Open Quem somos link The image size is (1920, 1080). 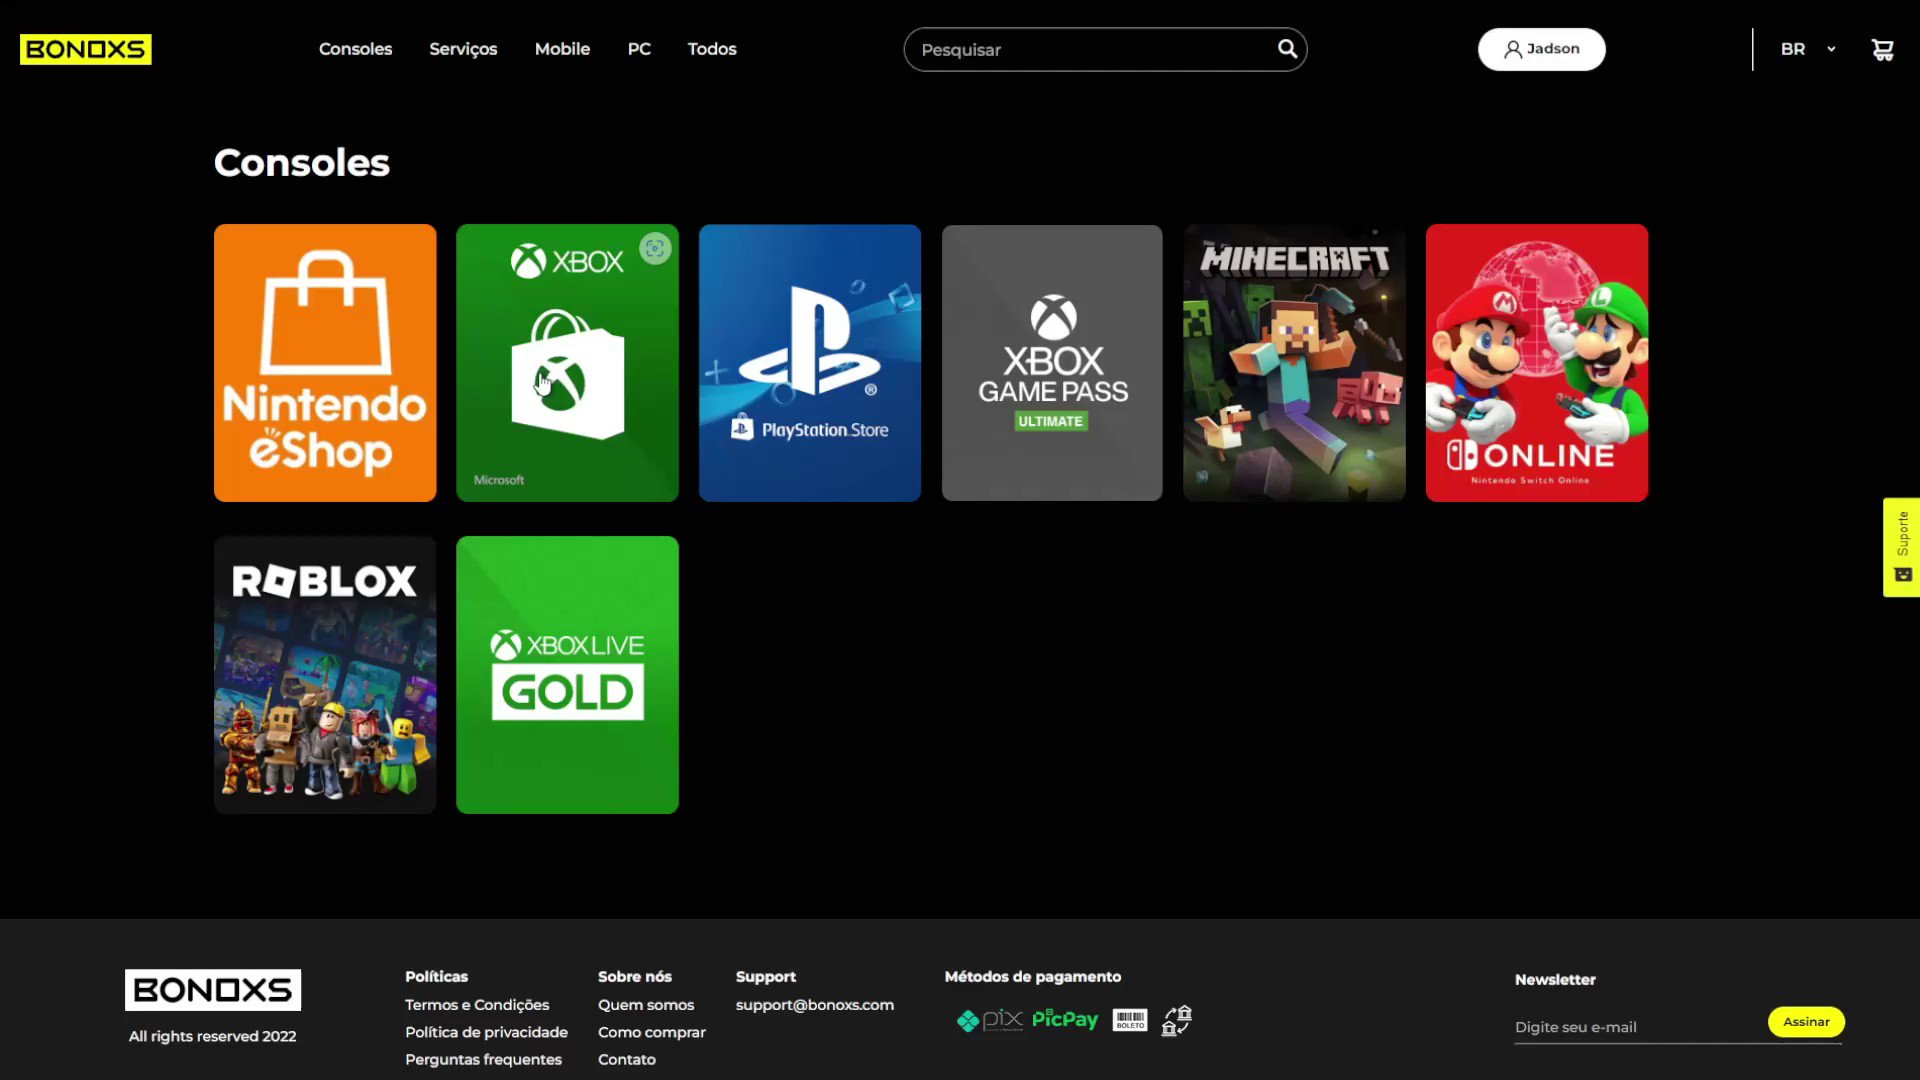click(646, 1005)
